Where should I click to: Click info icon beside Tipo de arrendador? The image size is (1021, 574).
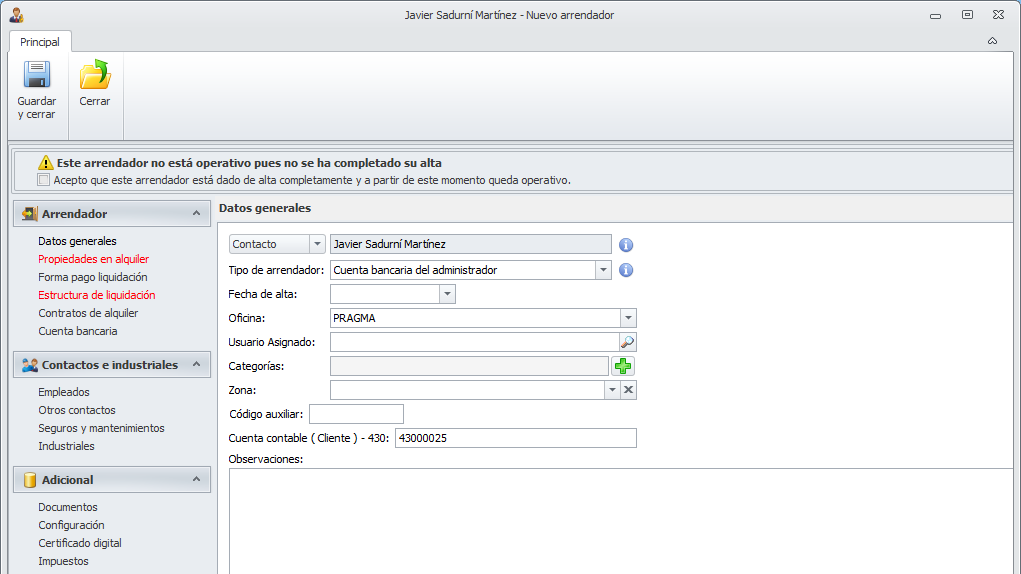[x=627, y=270]
